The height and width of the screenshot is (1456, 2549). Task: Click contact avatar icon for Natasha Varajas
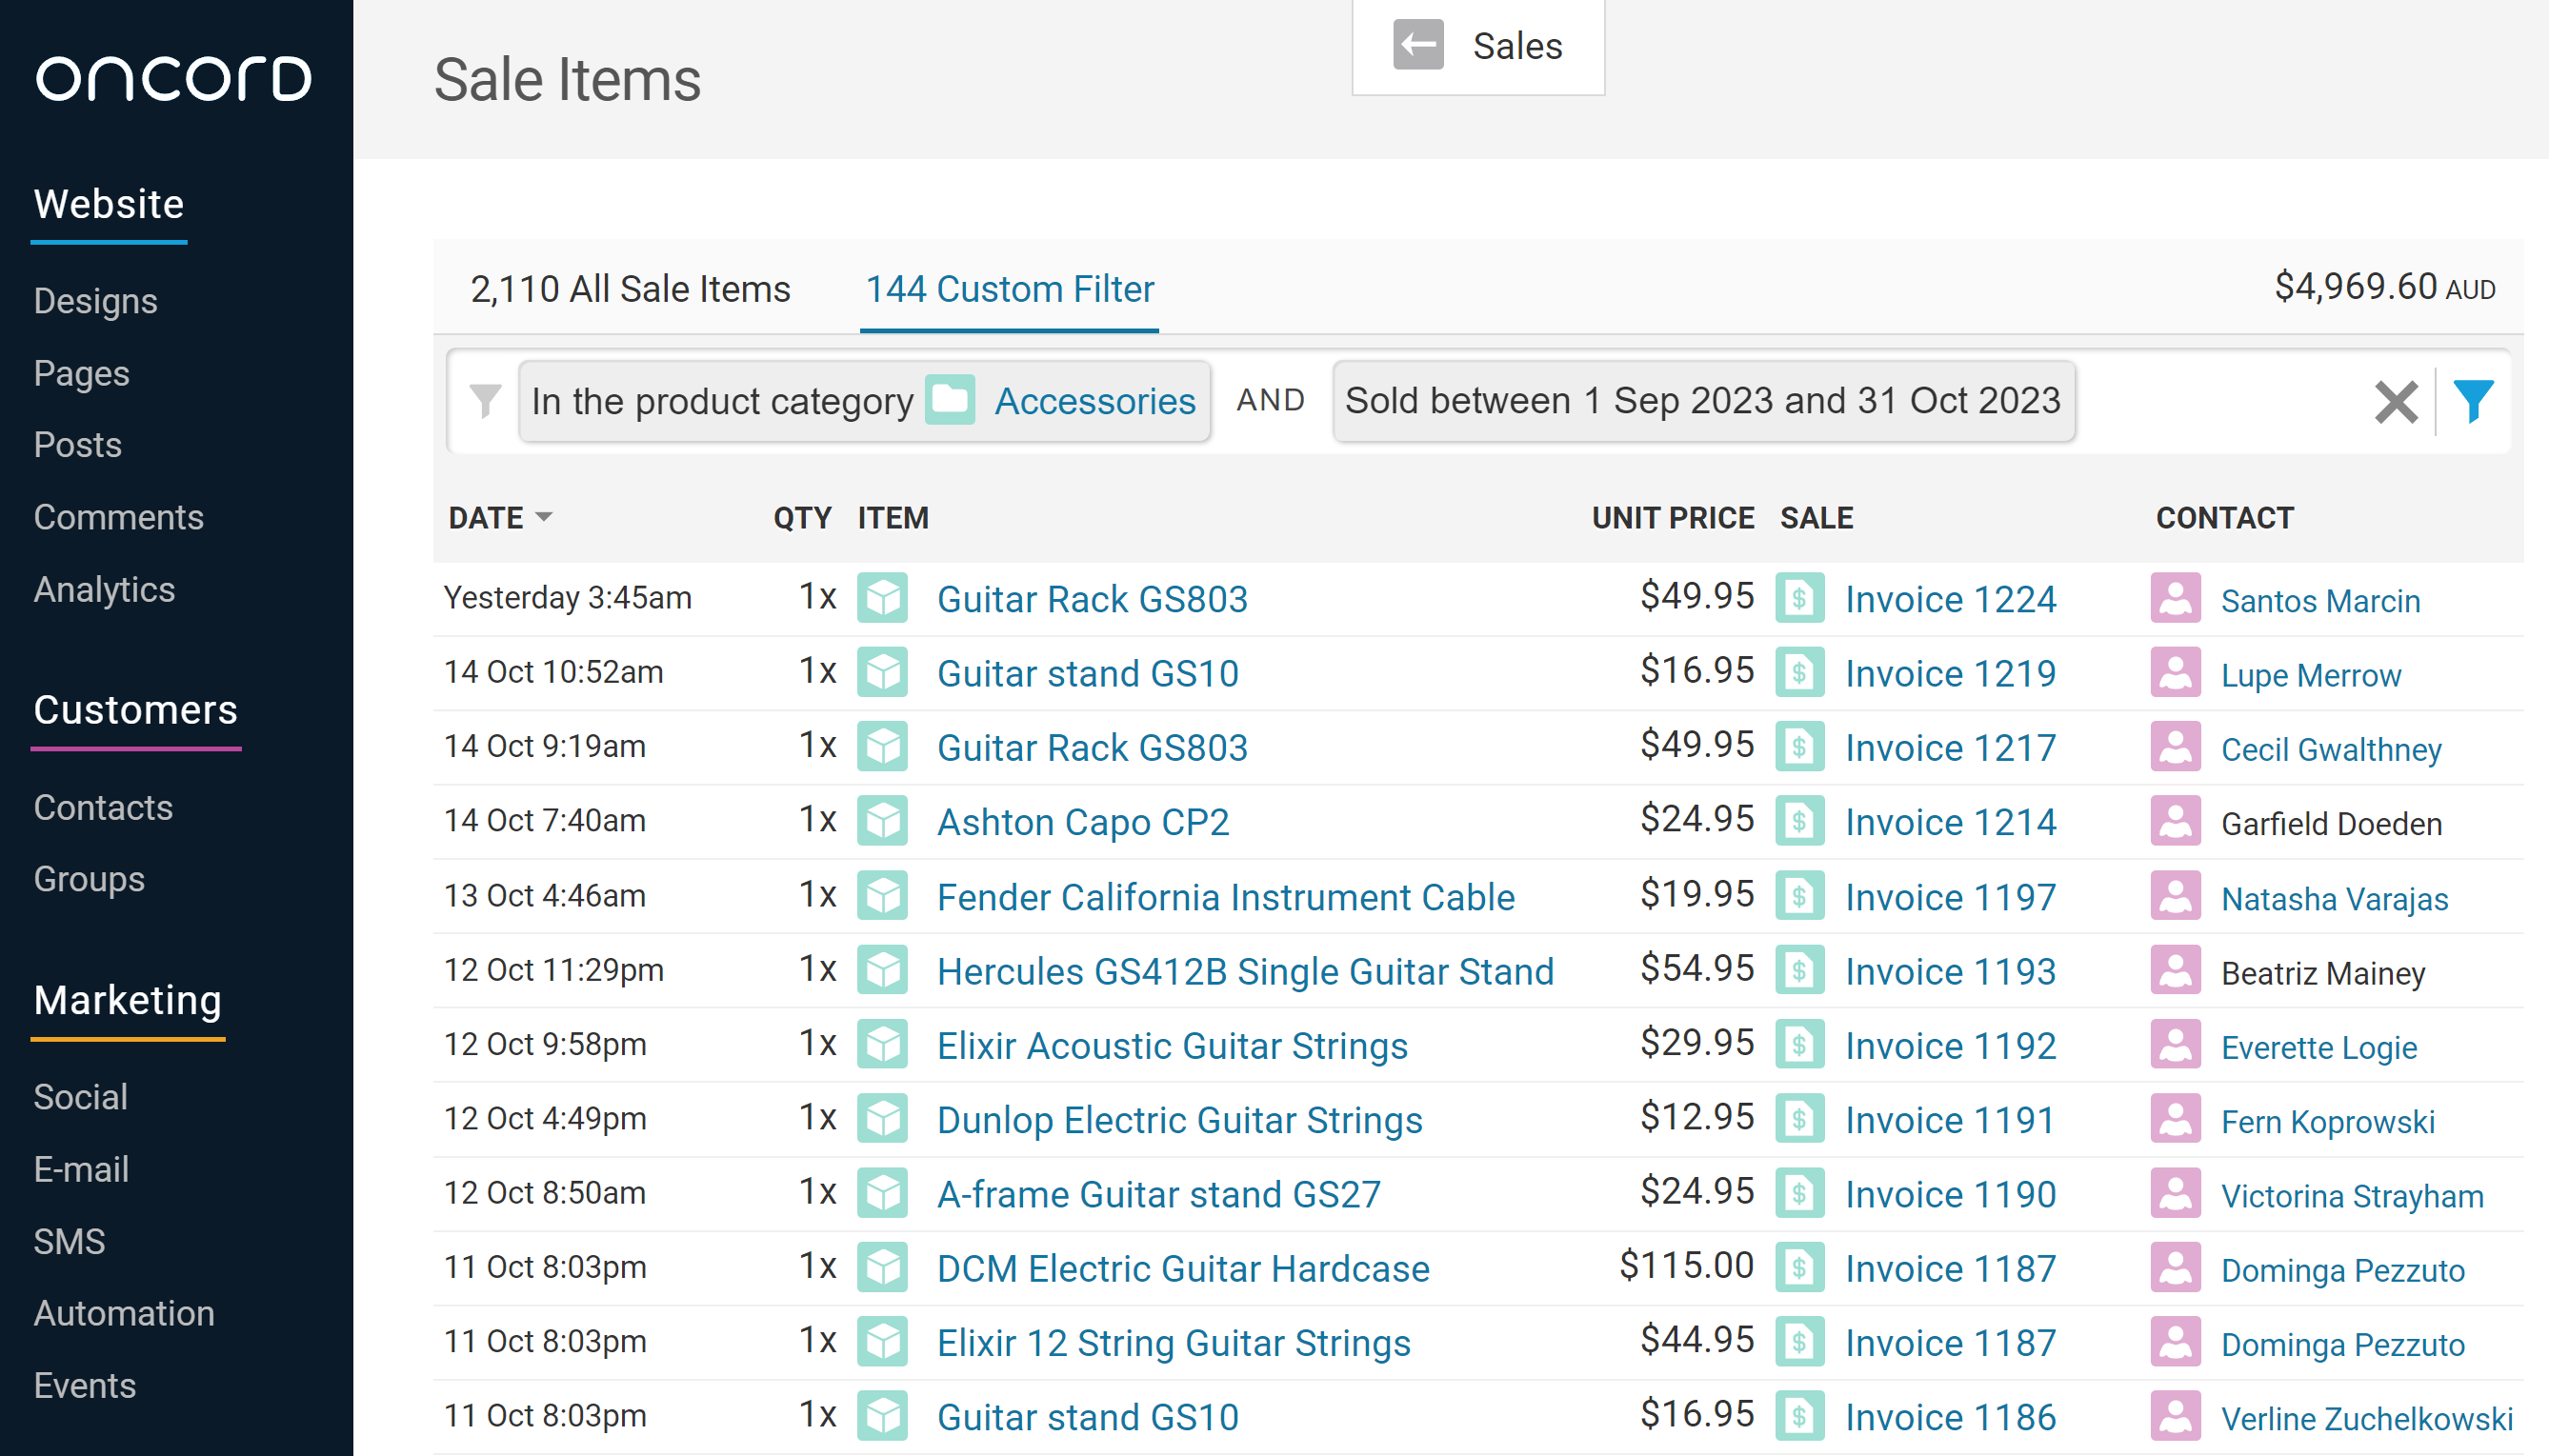pos(2175,896)
